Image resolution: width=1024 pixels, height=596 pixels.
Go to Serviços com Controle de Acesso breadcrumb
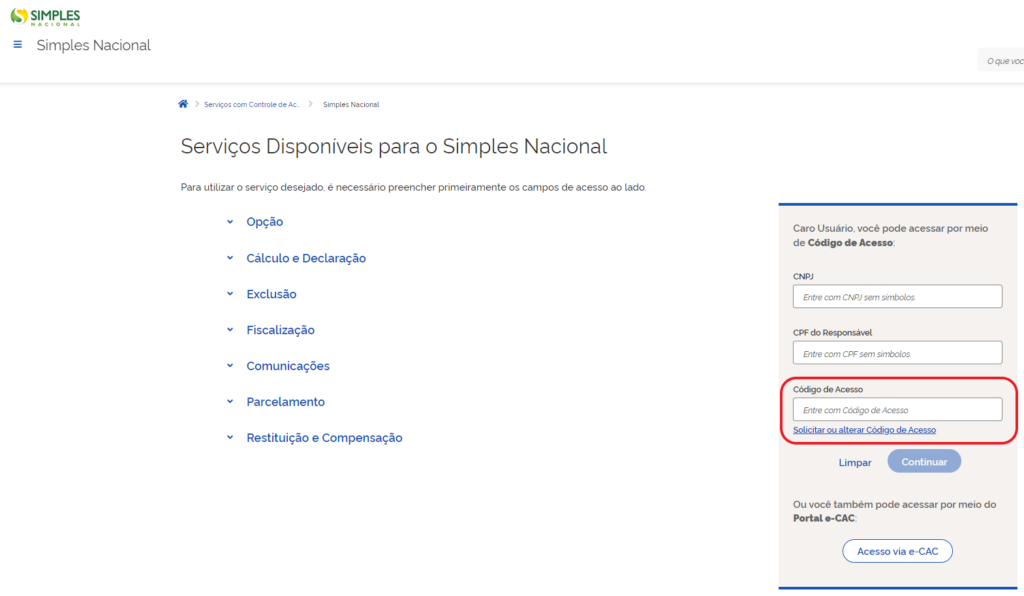pos(251,104)
